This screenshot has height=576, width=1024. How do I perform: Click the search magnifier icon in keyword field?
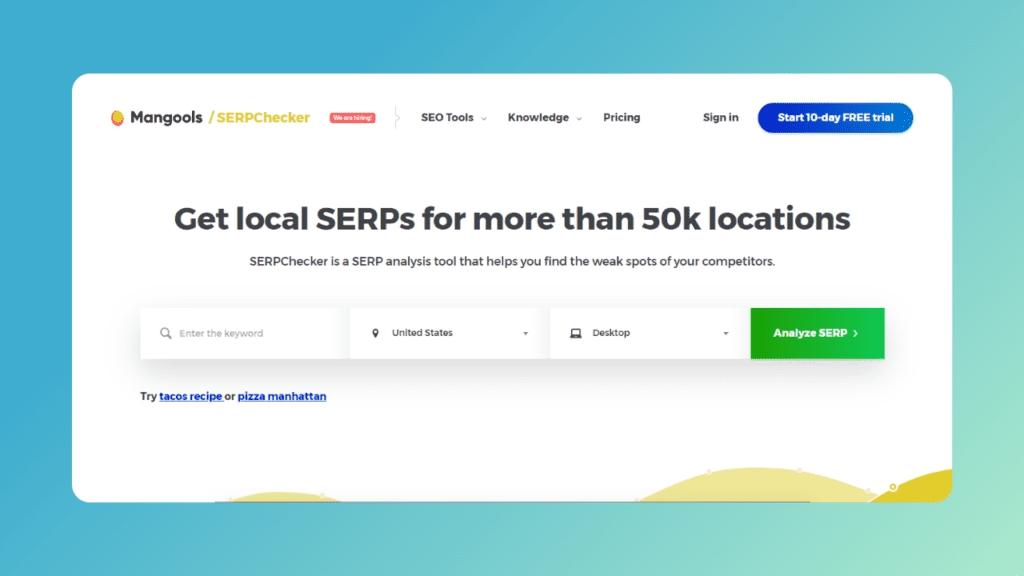pos(166,333)
